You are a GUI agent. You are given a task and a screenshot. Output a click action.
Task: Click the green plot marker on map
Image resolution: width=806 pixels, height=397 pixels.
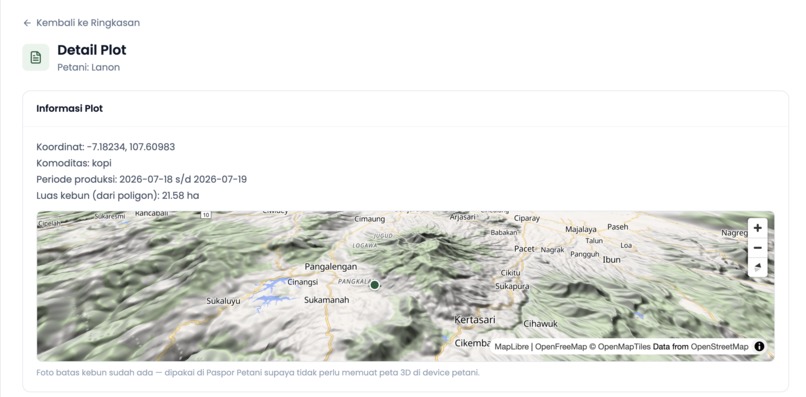(x=374, y=285)
